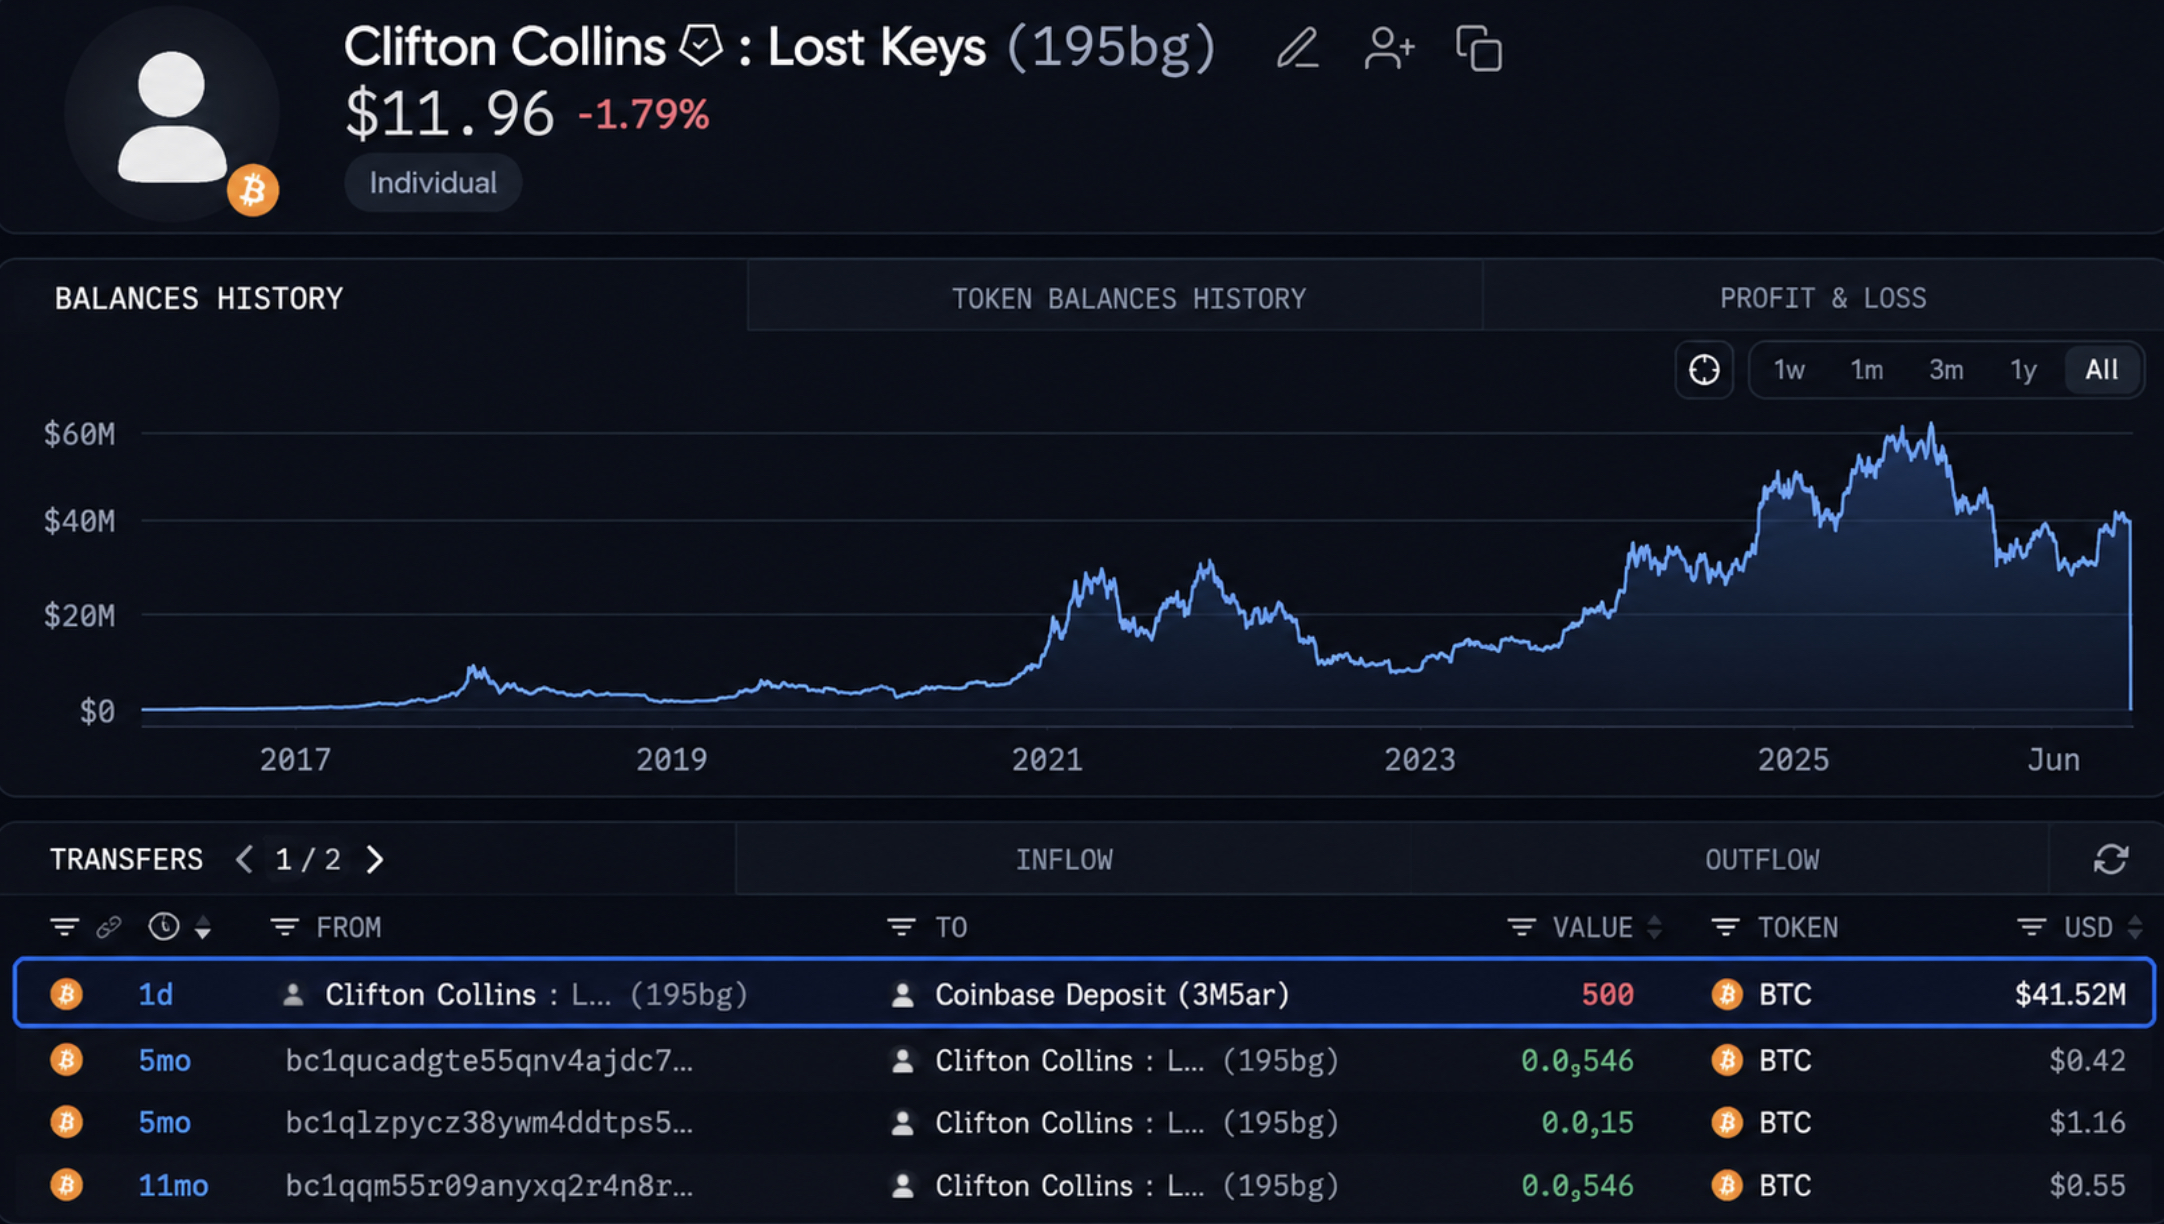Go to next transfers page chevron
Screen dimensions: 2164x1224
pyautogui.click(x=374, y=859)
